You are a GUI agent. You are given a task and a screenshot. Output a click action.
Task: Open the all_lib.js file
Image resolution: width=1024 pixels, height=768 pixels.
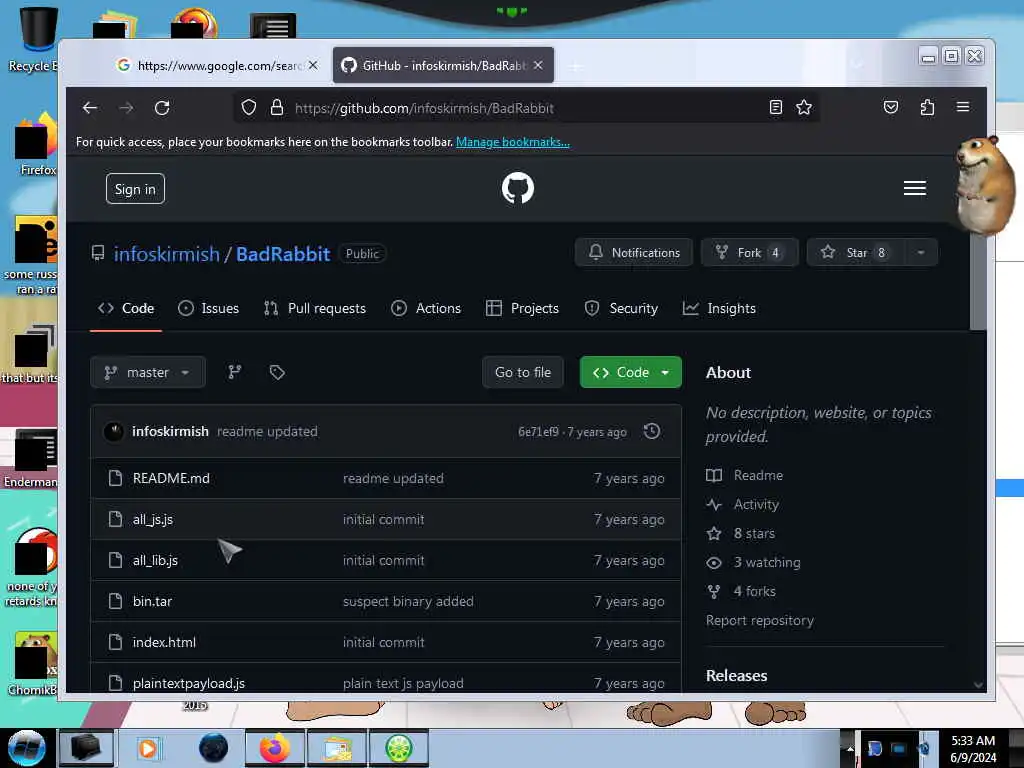pos(155,560)
